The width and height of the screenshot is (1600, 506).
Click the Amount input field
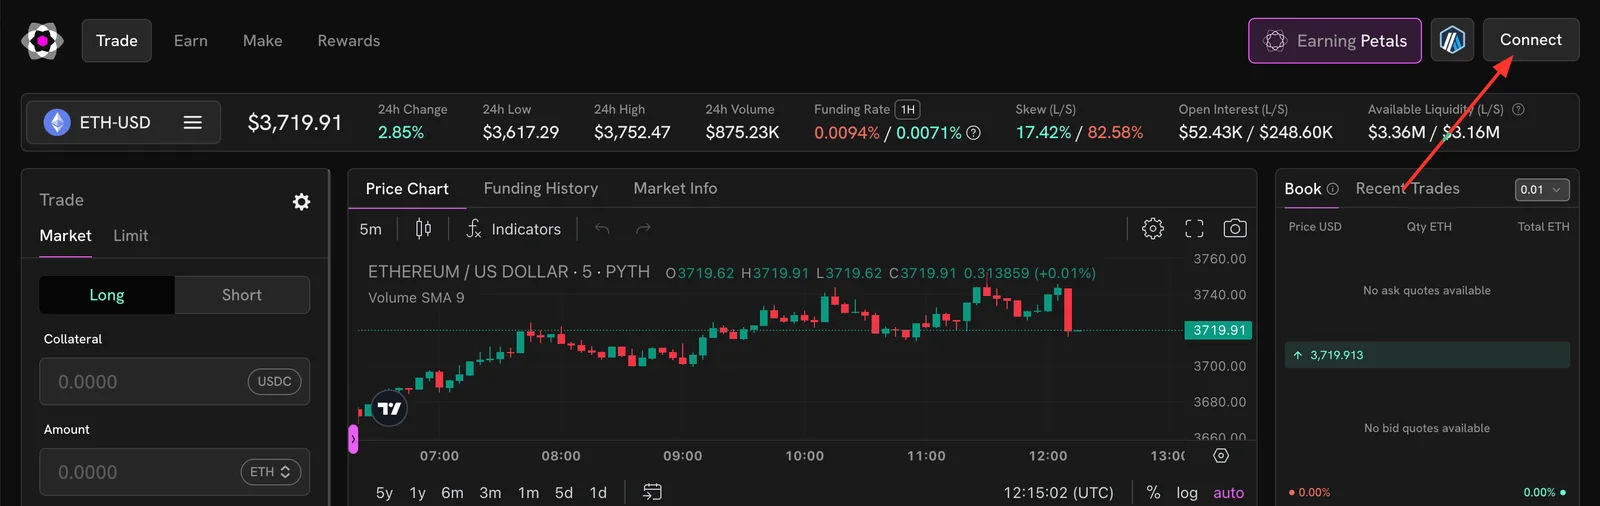coord(175,472)
